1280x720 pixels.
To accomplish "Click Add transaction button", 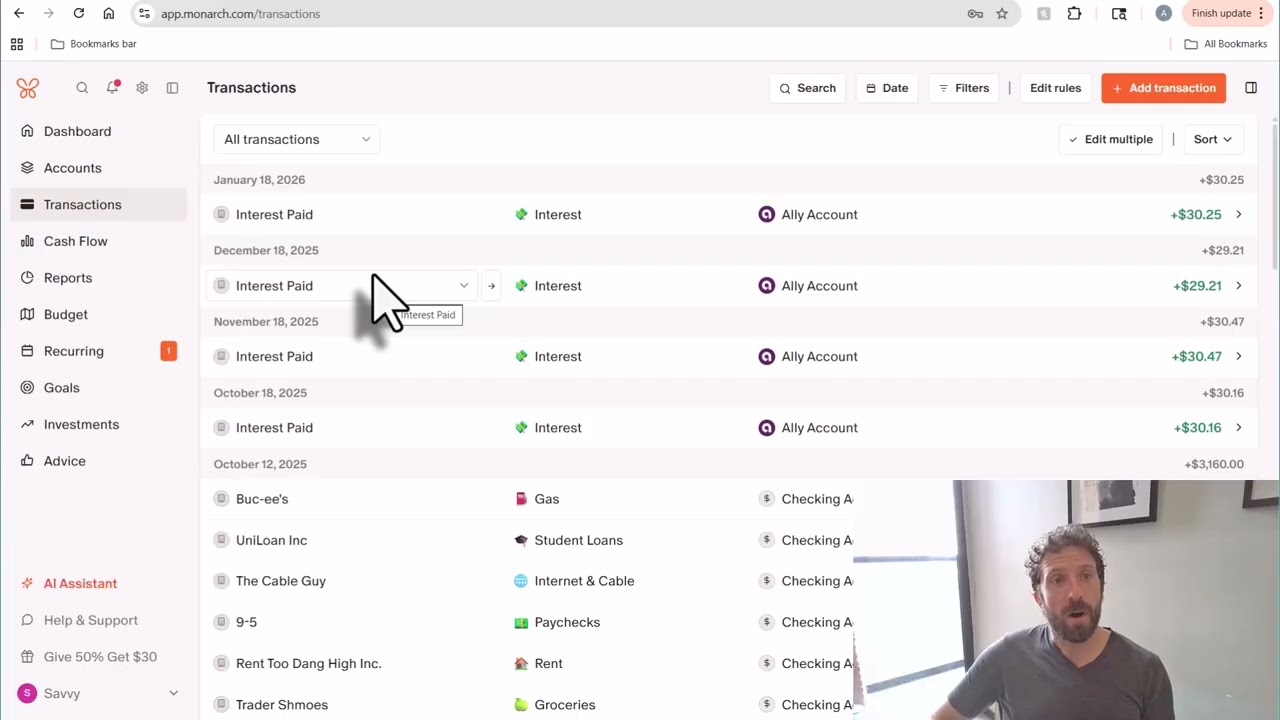I will tap(1164, 88).
